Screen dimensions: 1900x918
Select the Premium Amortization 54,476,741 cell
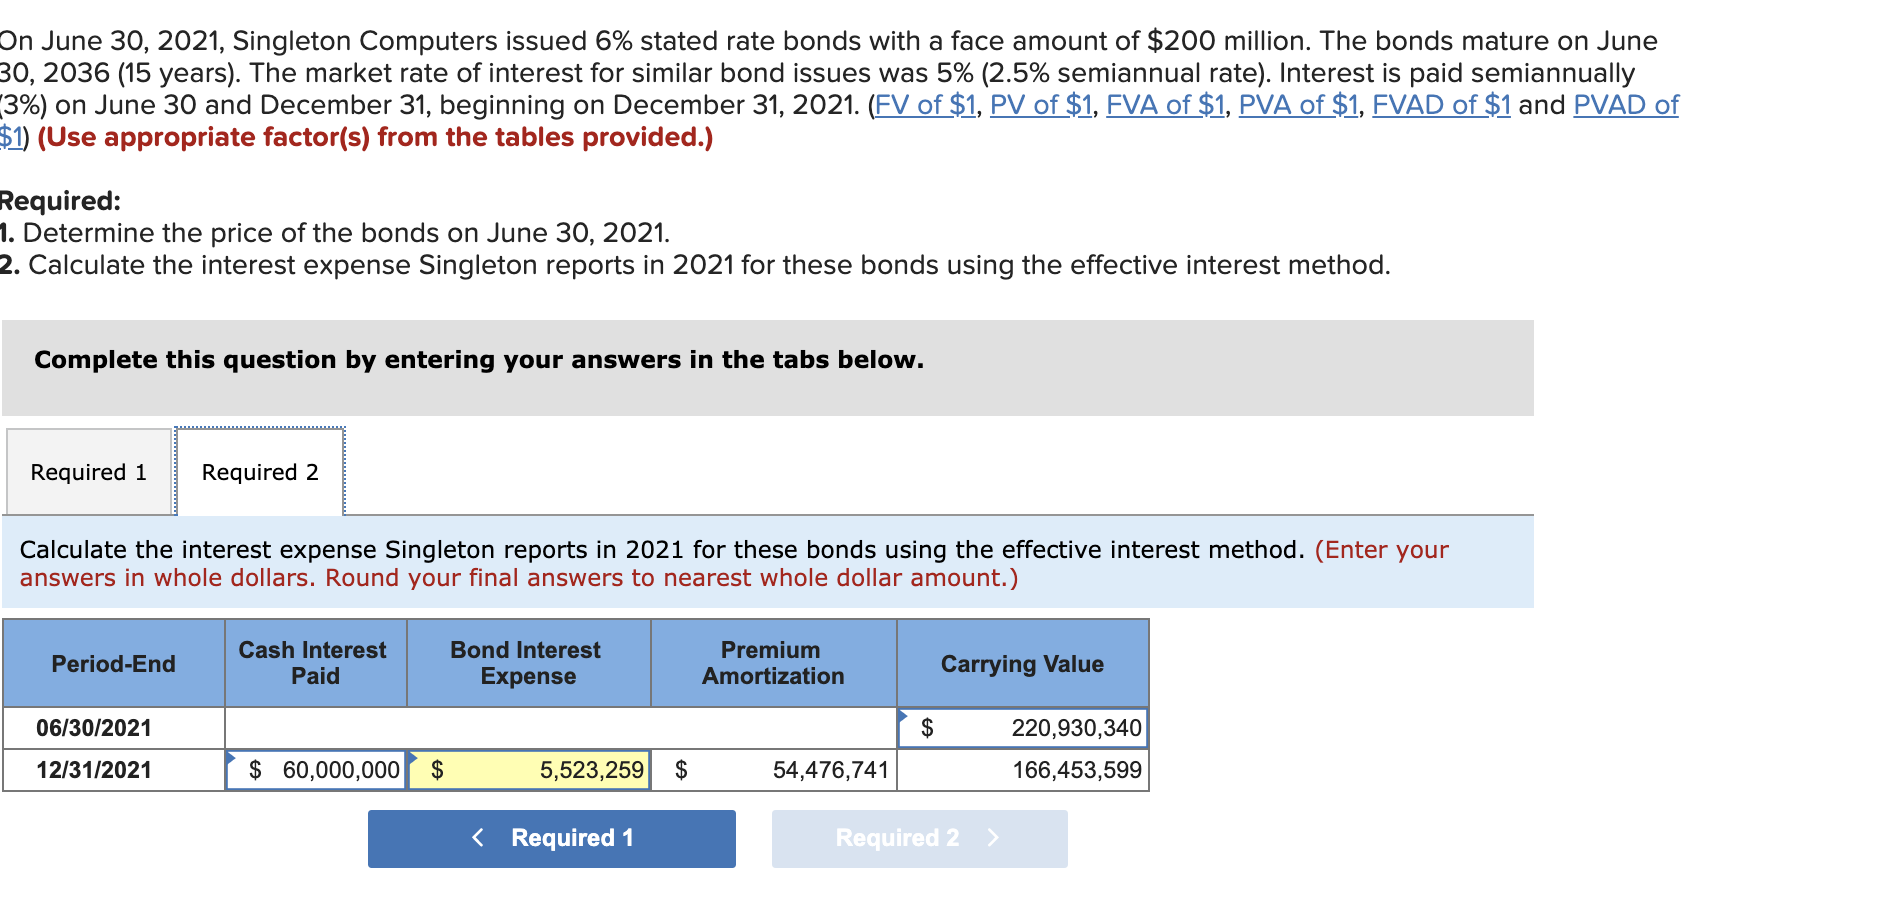coord(775,770)
